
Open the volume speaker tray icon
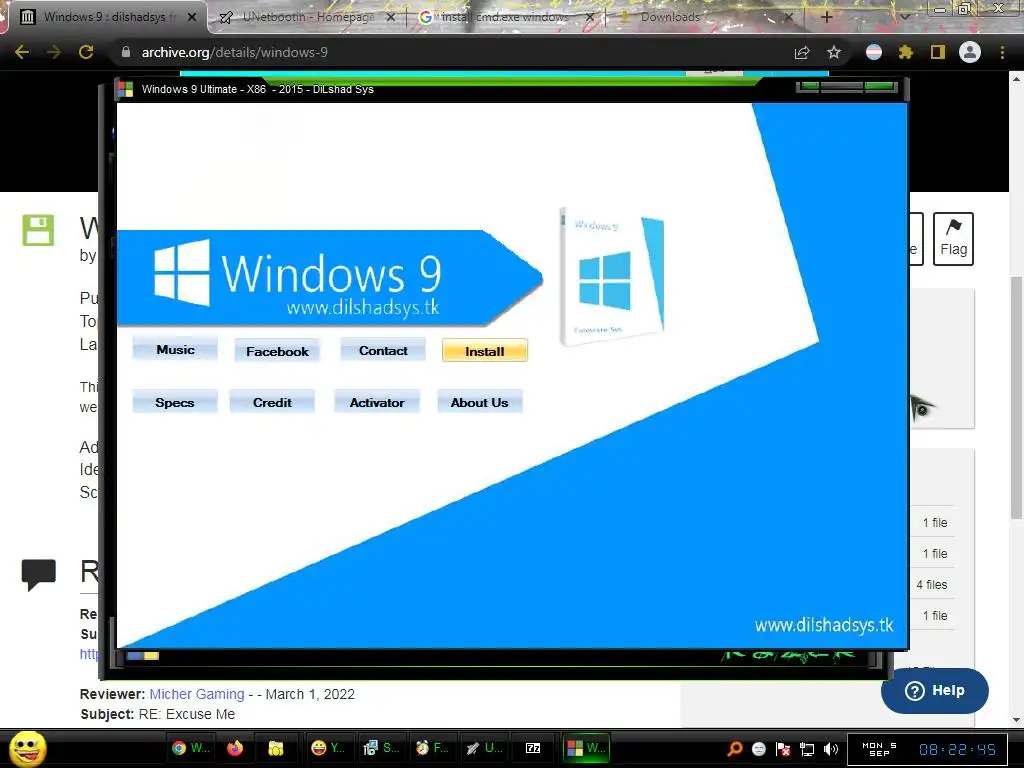click(831, 749)
